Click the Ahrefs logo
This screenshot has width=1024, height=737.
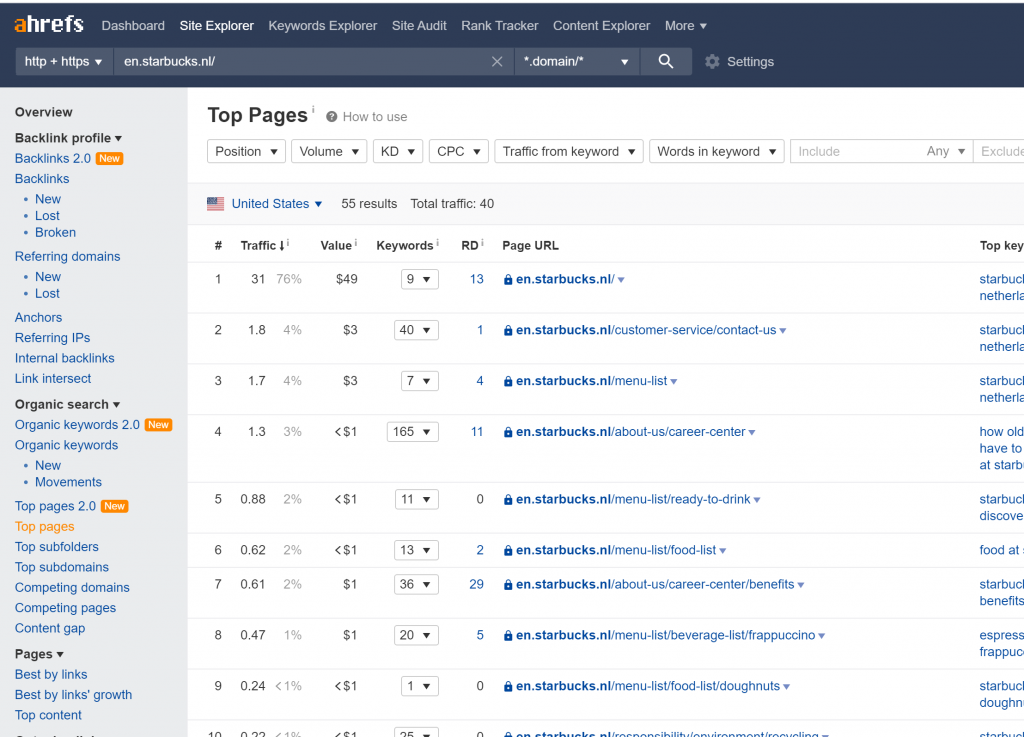pyautogui.click(x=49, y=25)
